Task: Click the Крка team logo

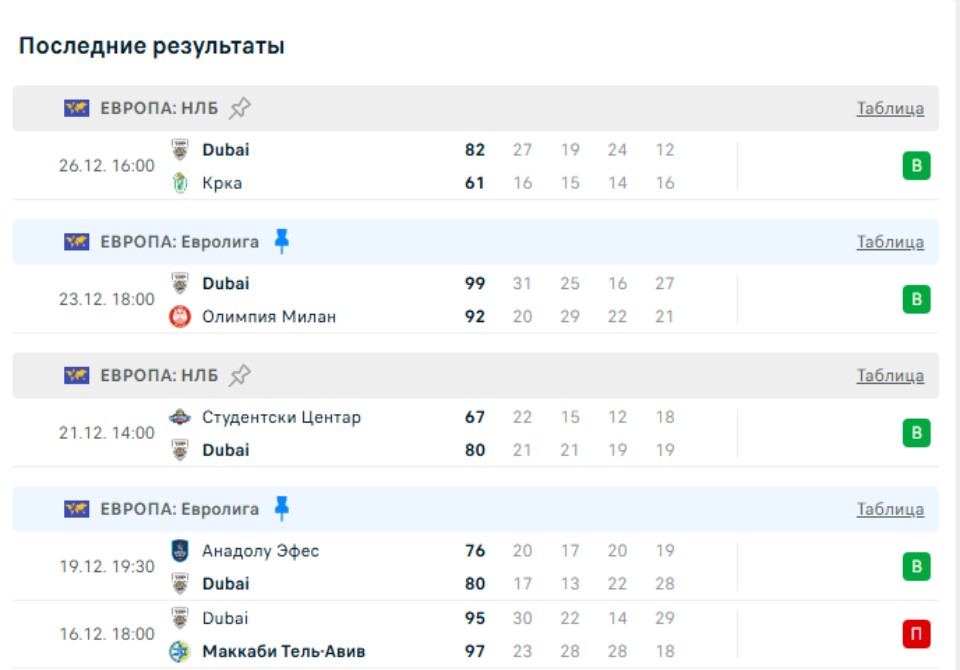Action: (x=180, y=183)
